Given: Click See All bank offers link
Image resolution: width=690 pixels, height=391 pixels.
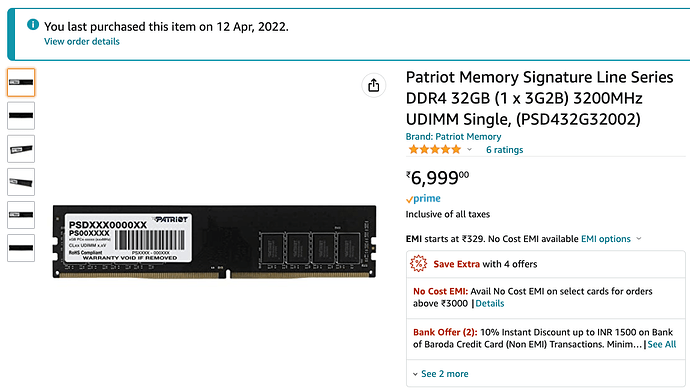Looking at the screenshot, I should tap(661, 344).
